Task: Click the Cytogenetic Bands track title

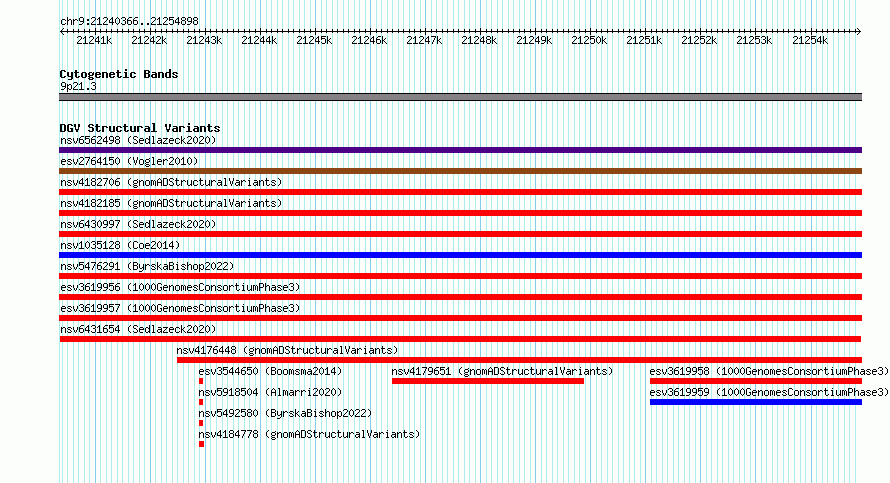Action: pyautogui.click(x=119, y=74)
